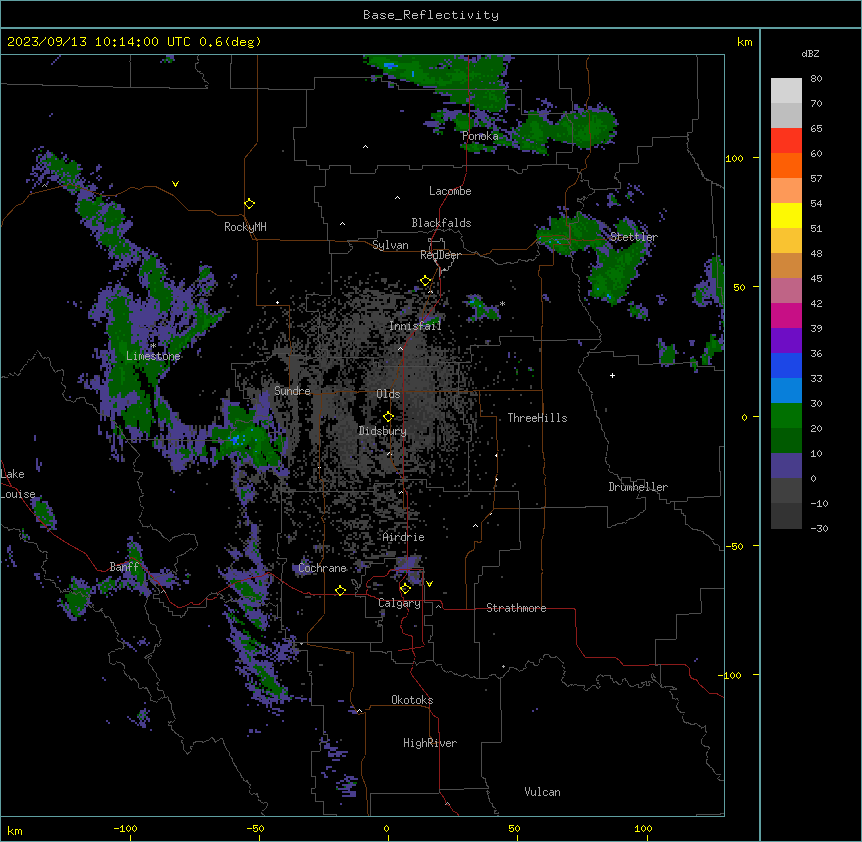Click the Olds city label
This screenshot has height=842, width=862.
tap(388, 394)
